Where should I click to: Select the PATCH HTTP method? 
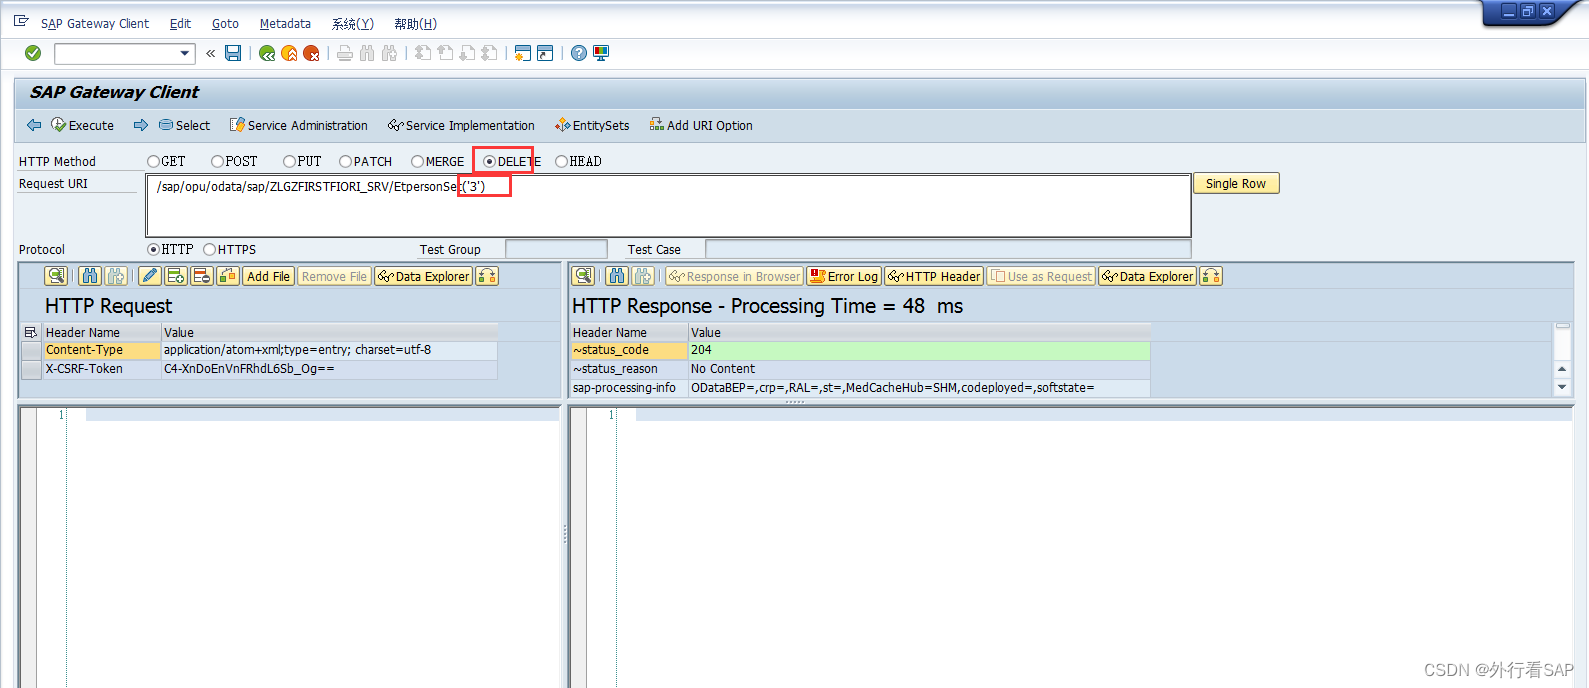tap(345, 161)
